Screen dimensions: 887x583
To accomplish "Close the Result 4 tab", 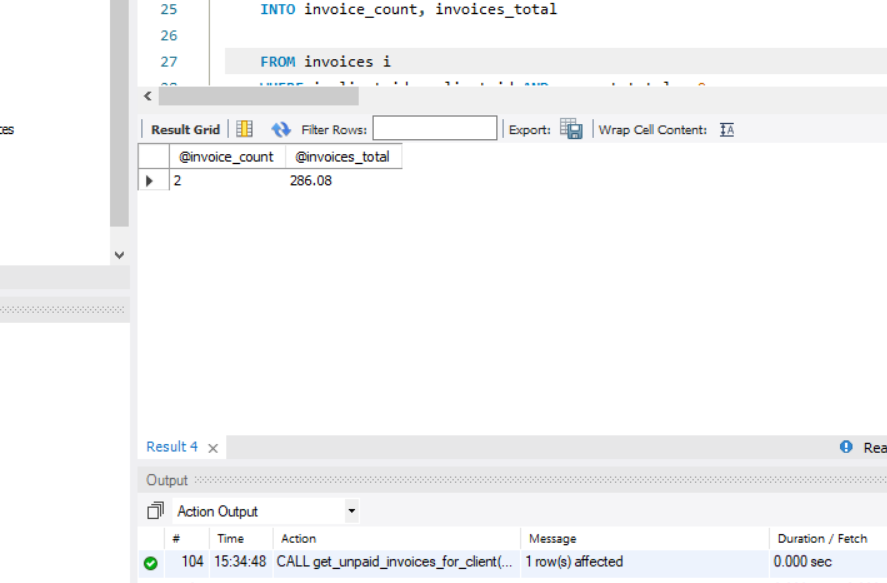I will pos(213,448).
